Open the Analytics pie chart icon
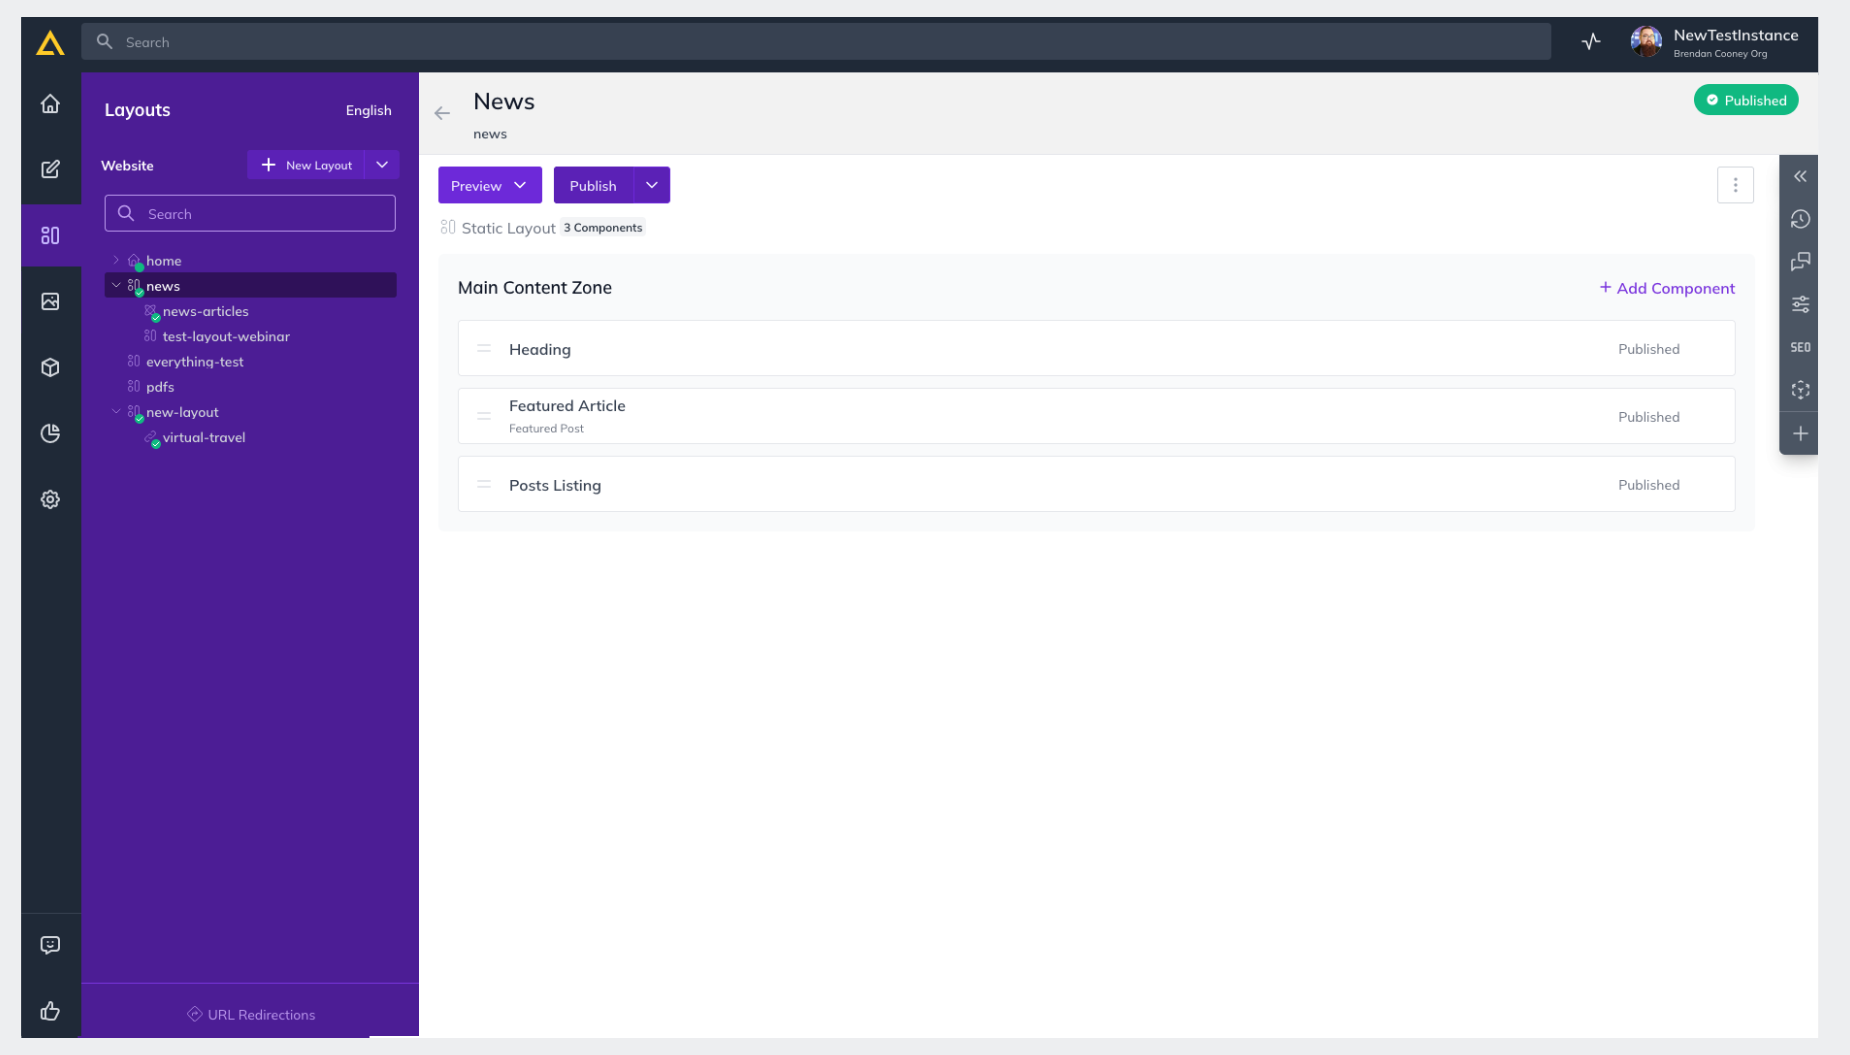The height and width of the screenshot is (1055, 1850). click(50, 433)
